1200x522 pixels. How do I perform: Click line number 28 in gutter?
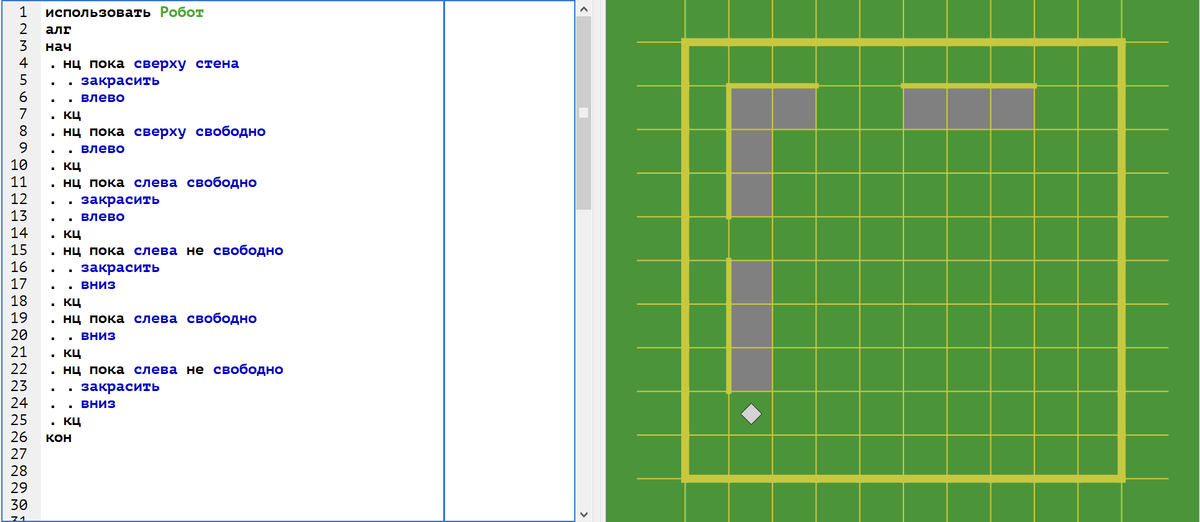coord(19,471)
